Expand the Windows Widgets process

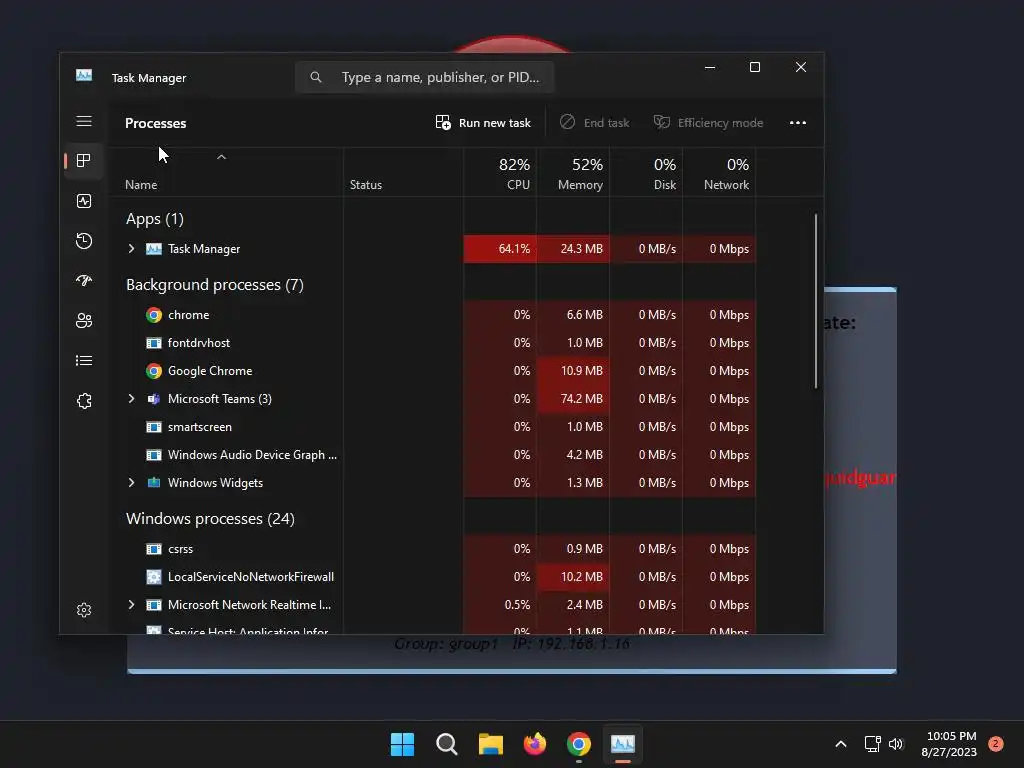(131, 483)
